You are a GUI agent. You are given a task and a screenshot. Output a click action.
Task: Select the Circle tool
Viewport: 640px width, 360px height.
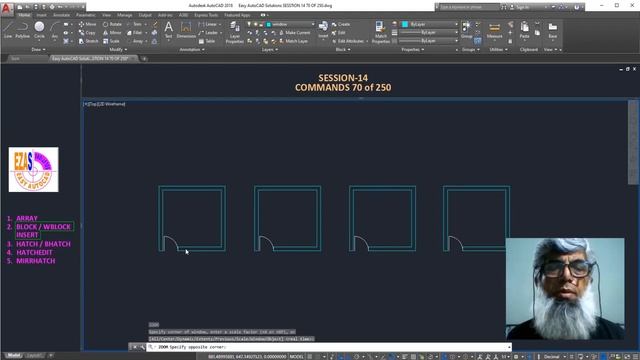point(39,30)
